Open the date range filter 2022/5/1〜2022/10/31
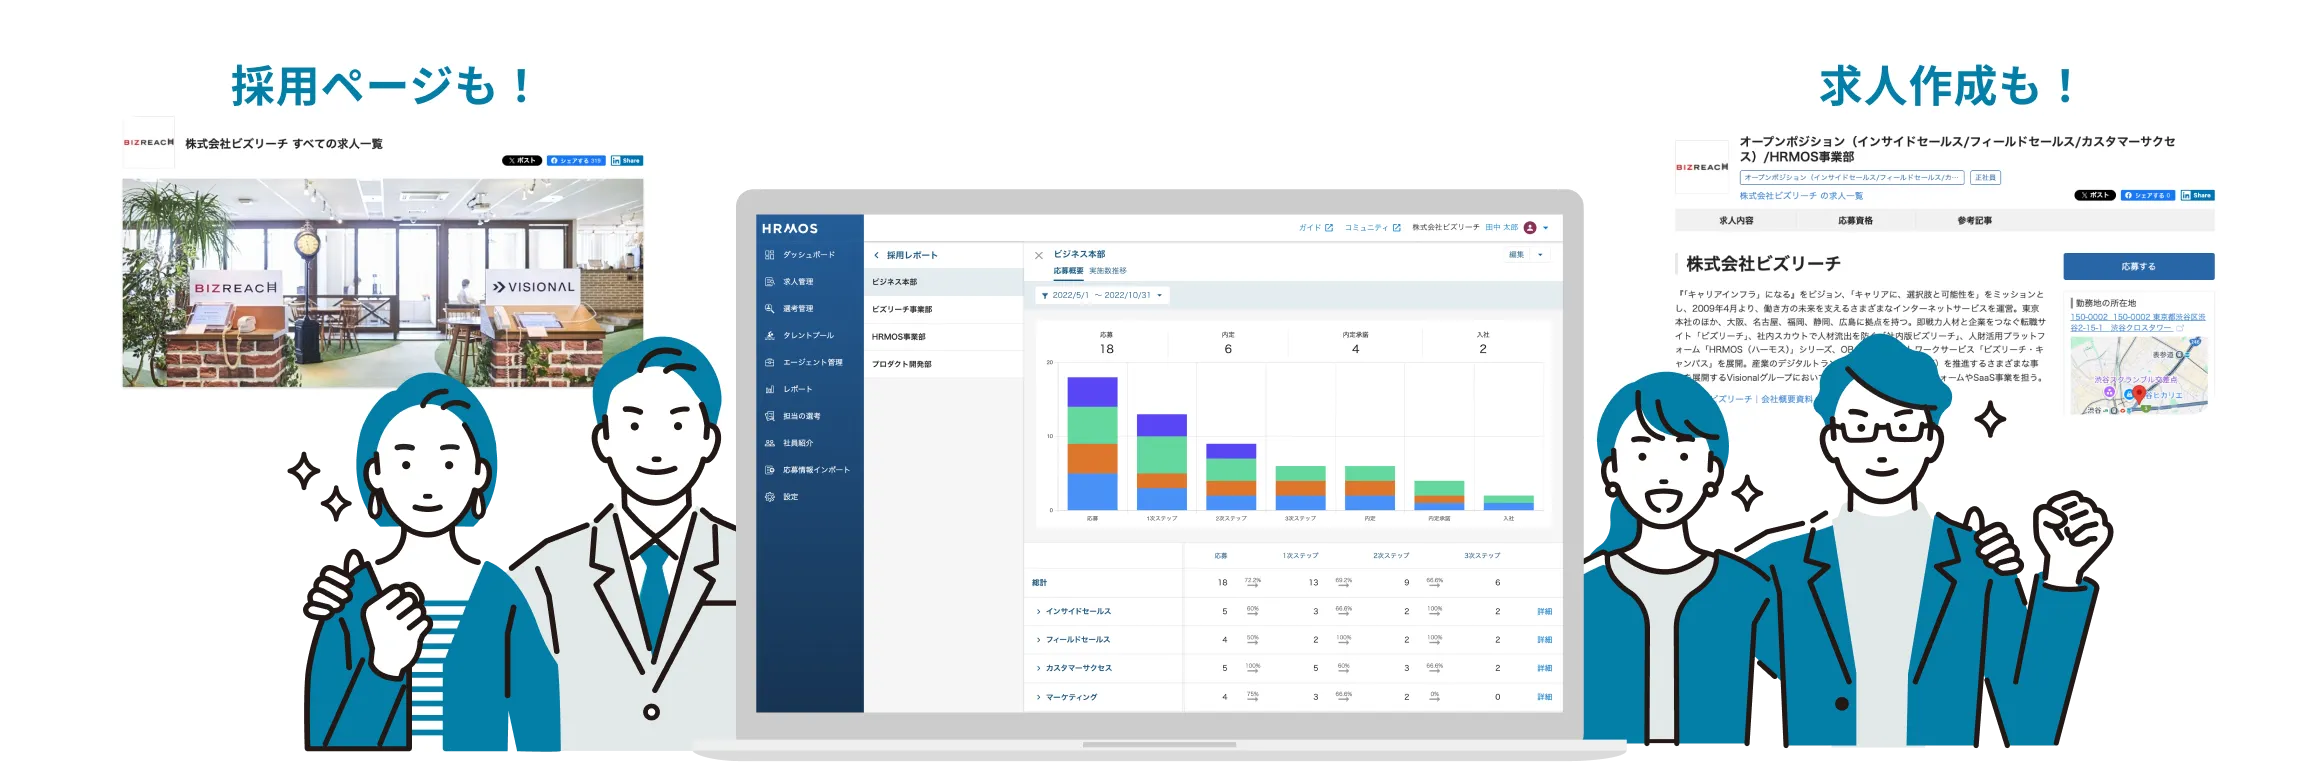This screenshot has height=778, width=2320. [x=1101, y=296]
